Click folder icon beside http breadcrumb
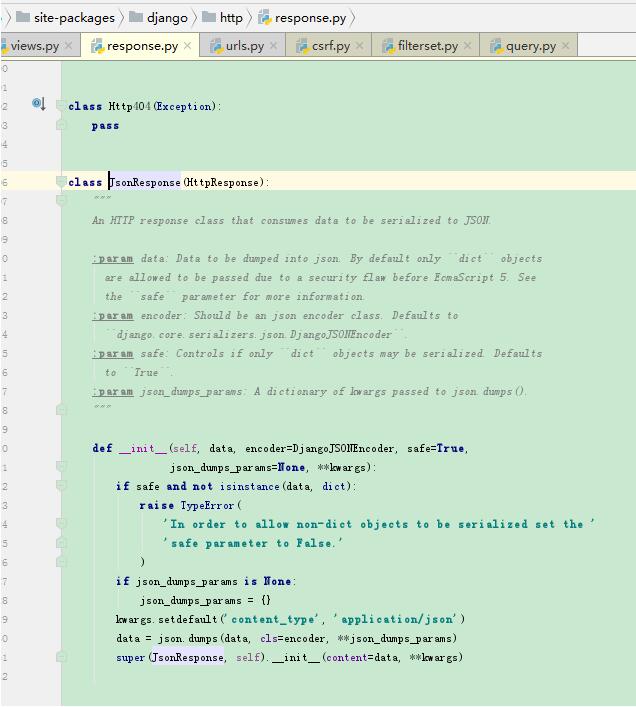 pyautogui.click(x=209, y=17)
